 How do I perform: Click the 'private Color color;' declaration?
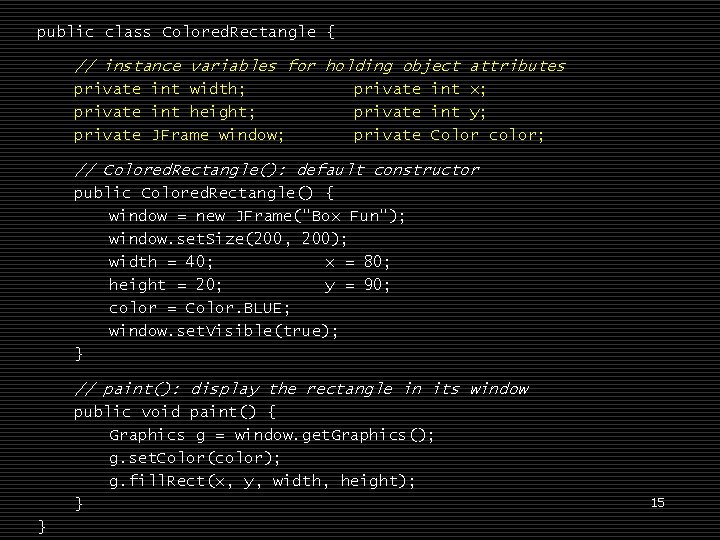(449, 135)
